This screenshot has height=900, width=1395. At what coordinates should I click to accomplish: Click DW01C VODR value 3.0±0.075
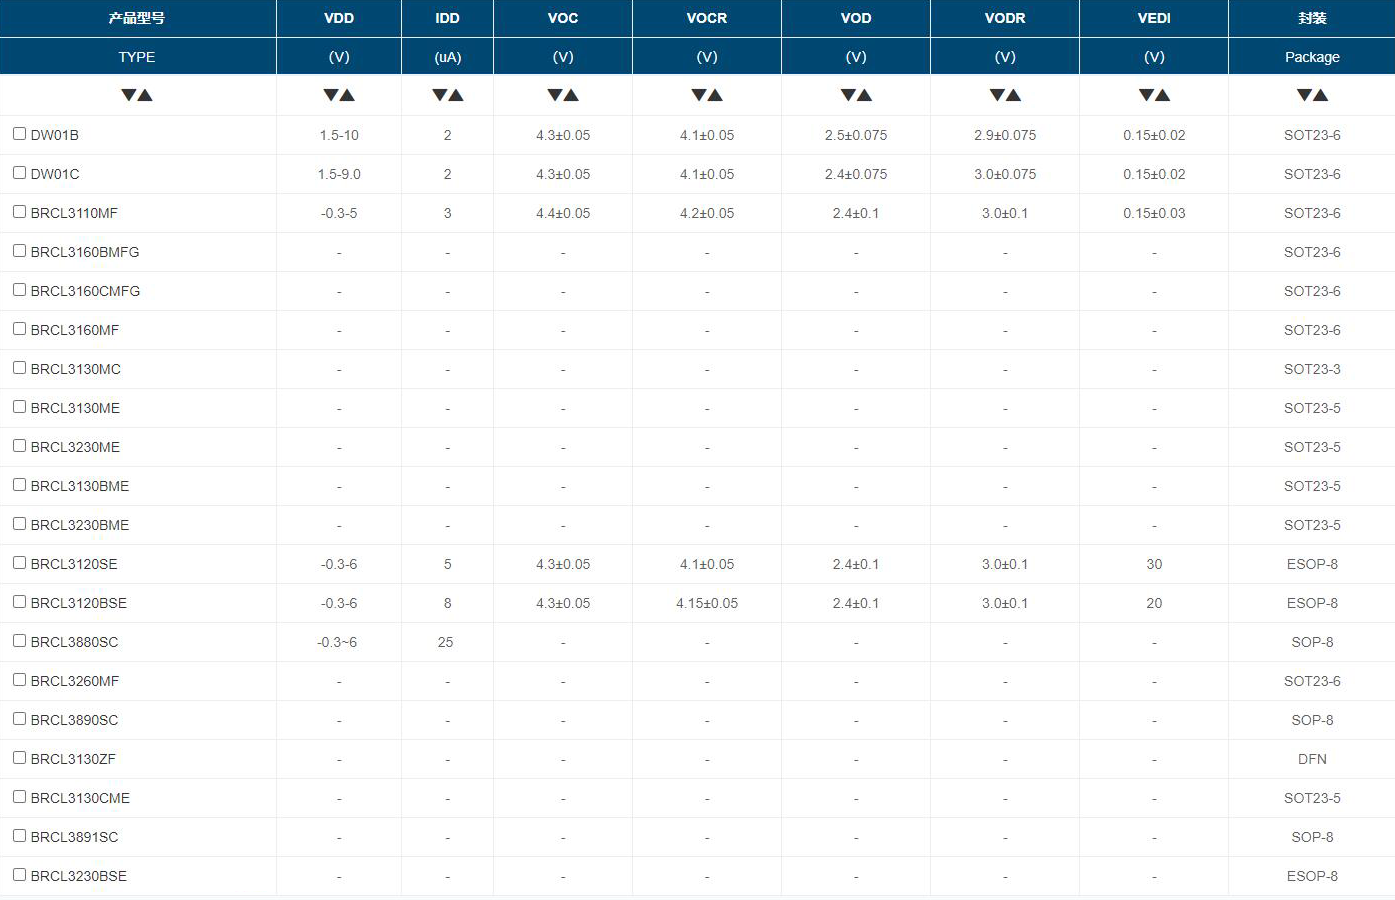pyautogui.click(x=1005, y=174)
